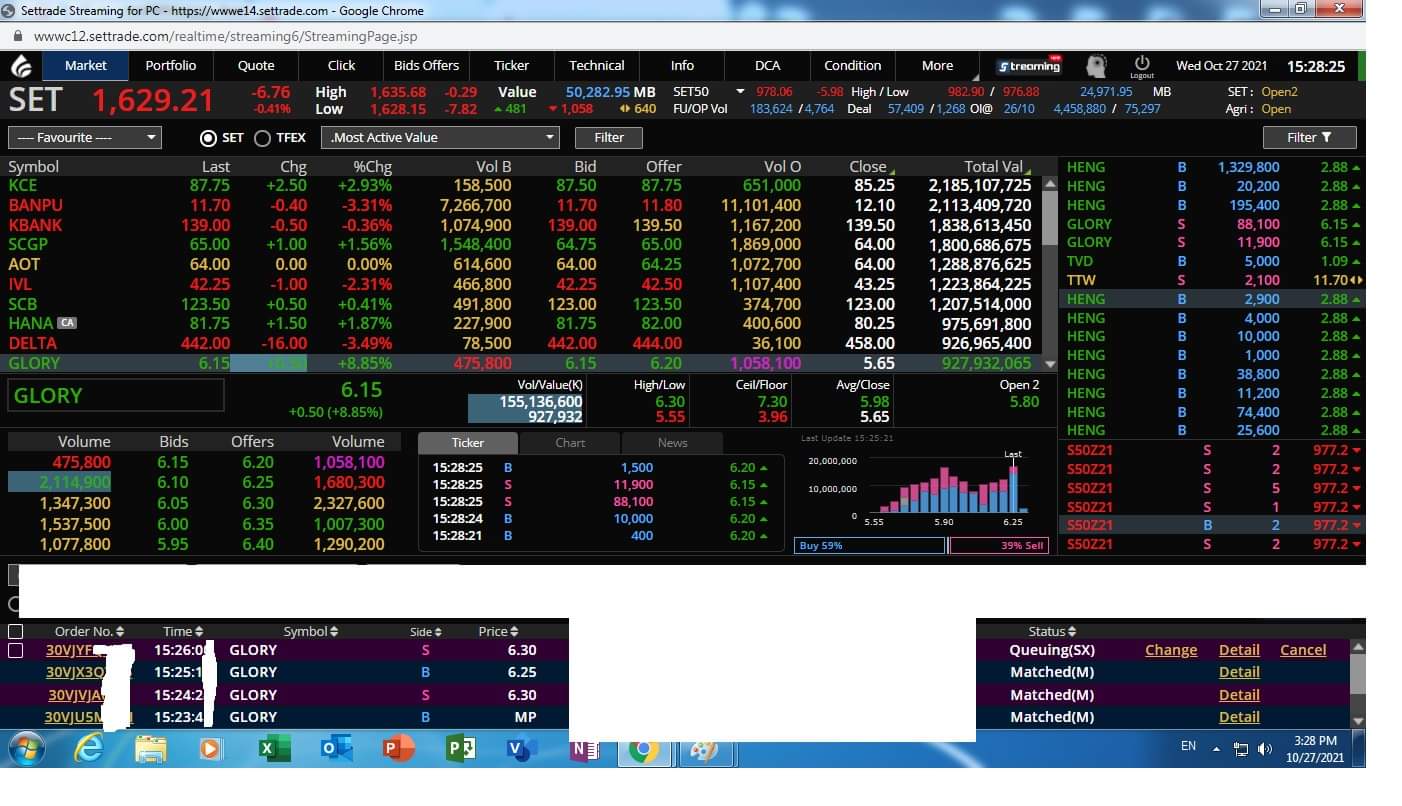Select Ticker tab in quote panel
The height and width of the screenshot is (806, 1402).
tap(468, 443)
